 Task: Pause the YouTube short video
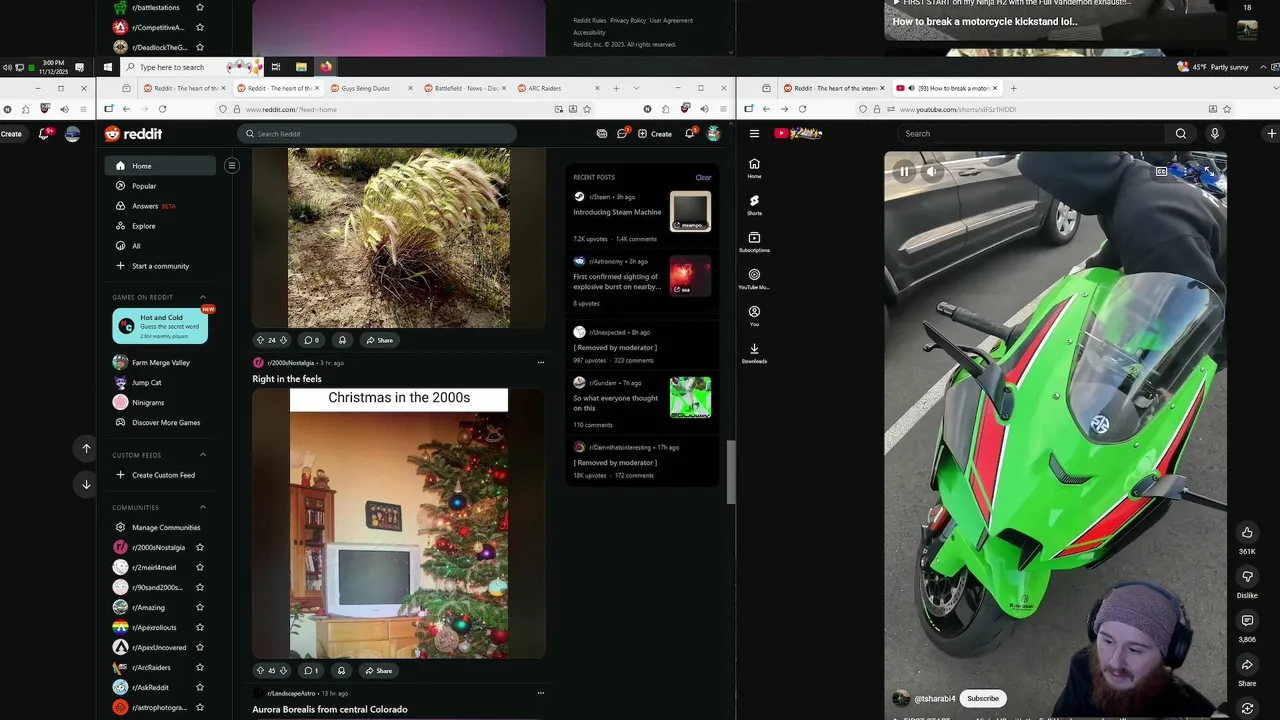[904, 171]
